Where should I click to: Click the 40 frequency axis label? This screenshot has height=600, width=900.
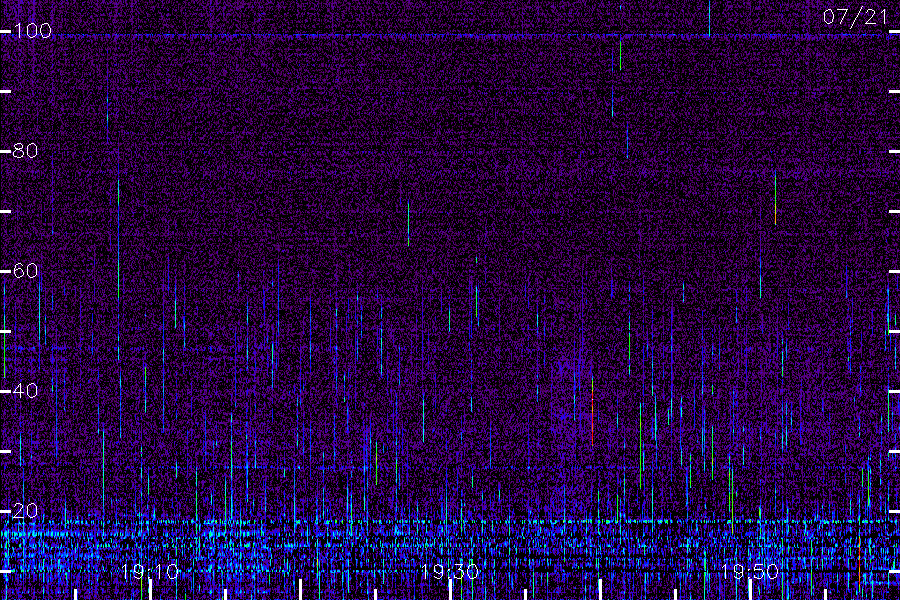coord(25,391)
